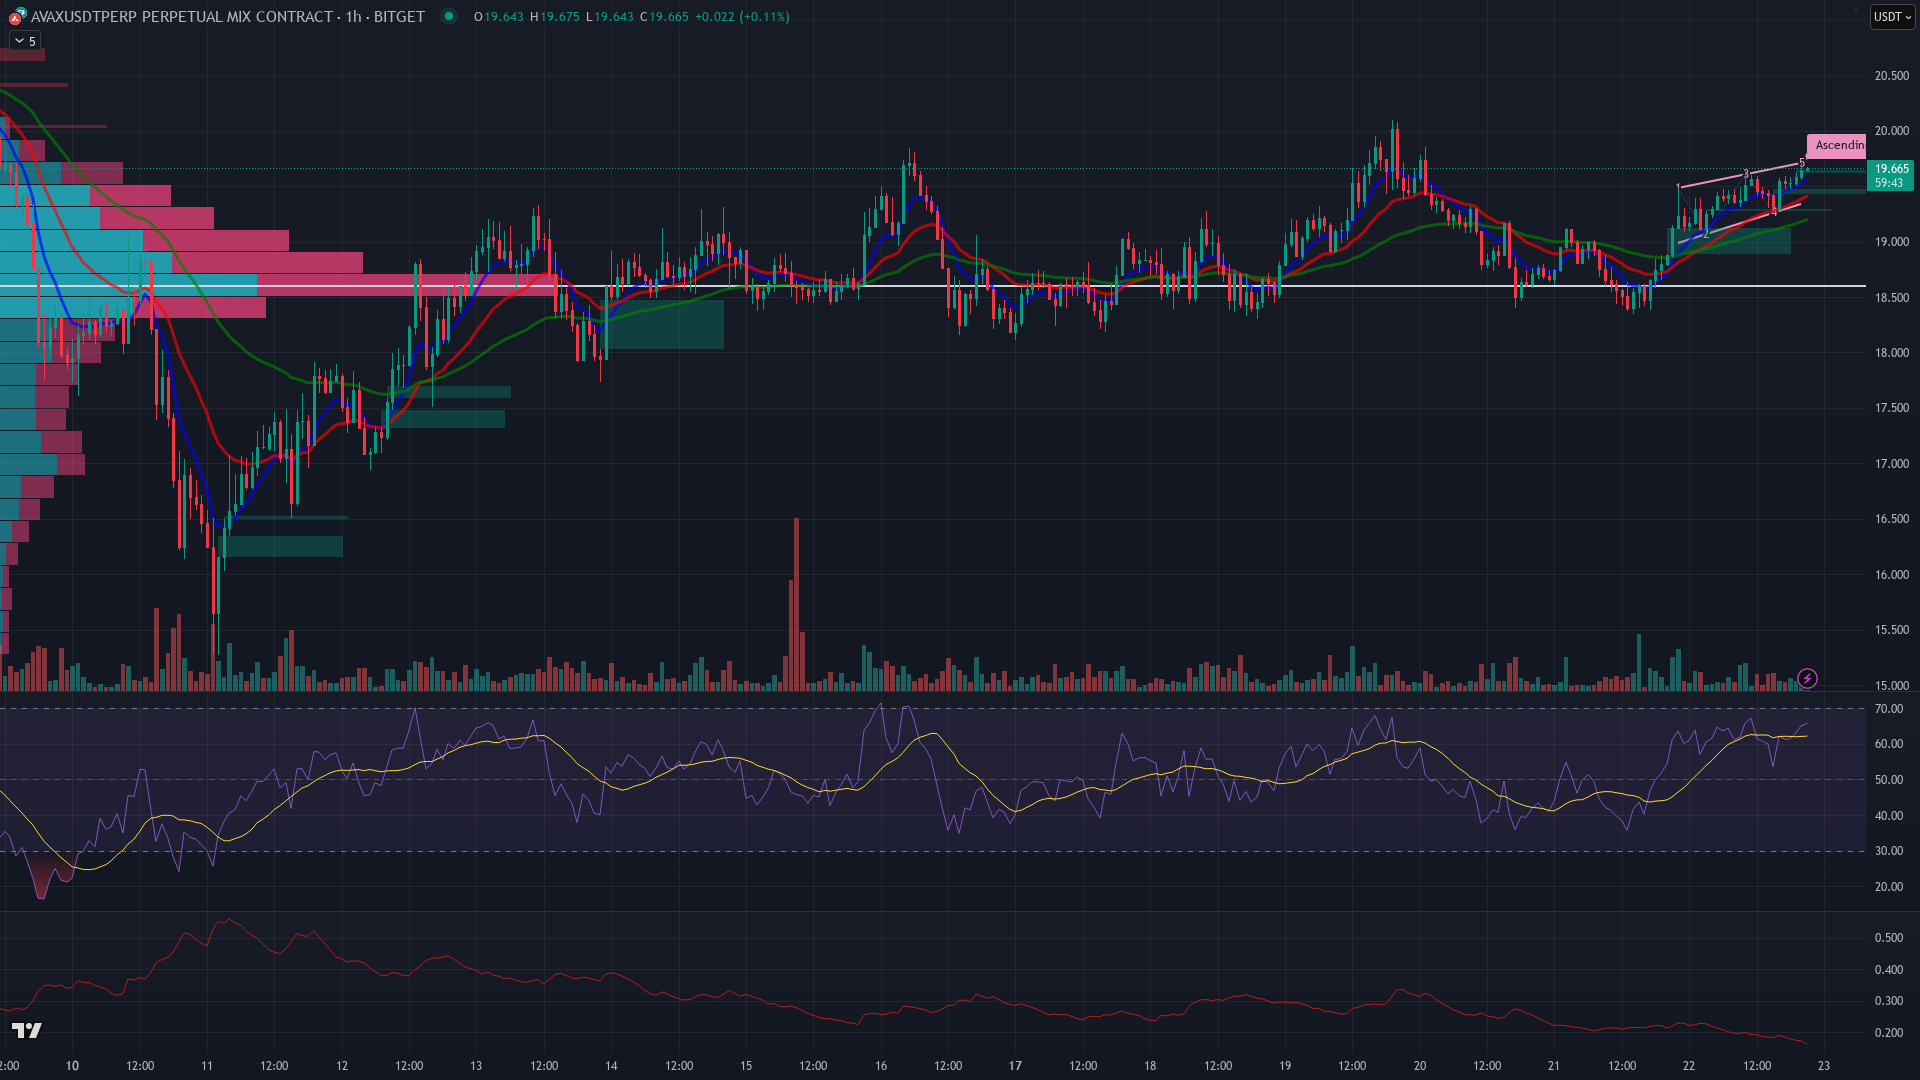
Task: Click the TradingView logo bottom-left
Action: (x=27, y=1030)
